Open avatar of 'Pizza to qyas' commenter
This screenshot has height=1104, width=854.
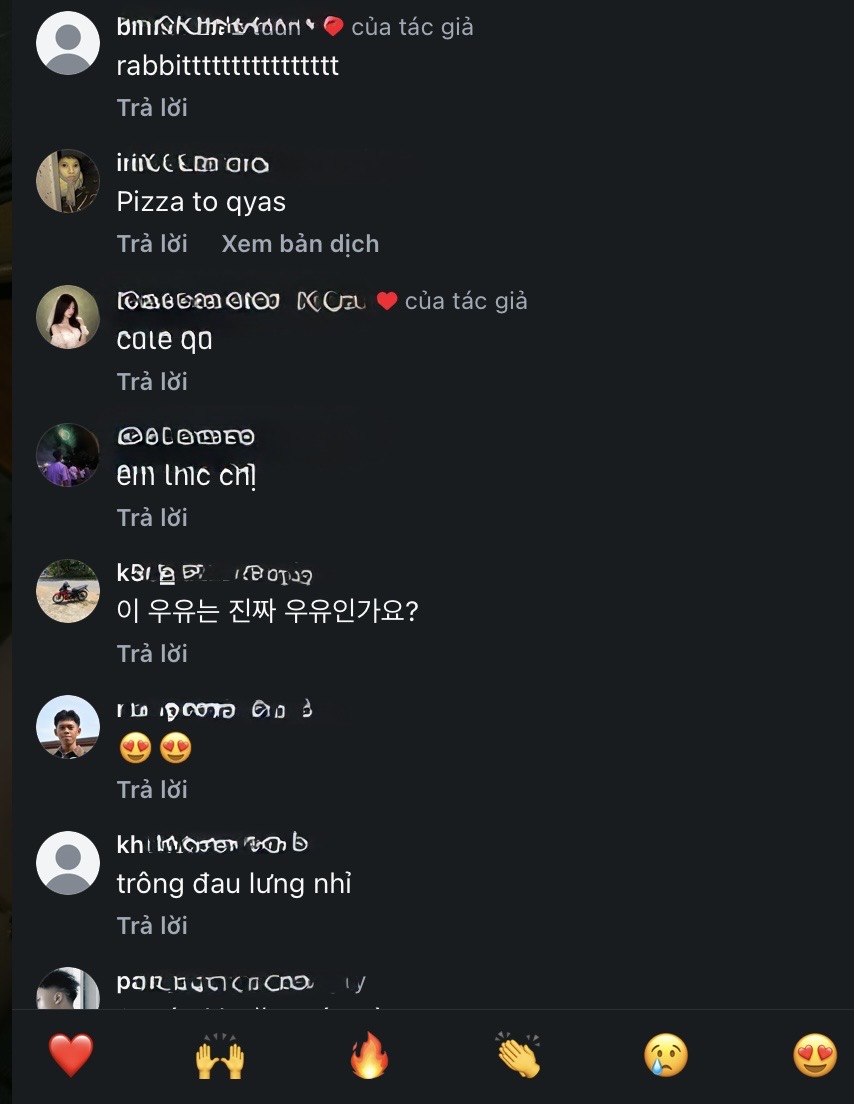point(68,181)
